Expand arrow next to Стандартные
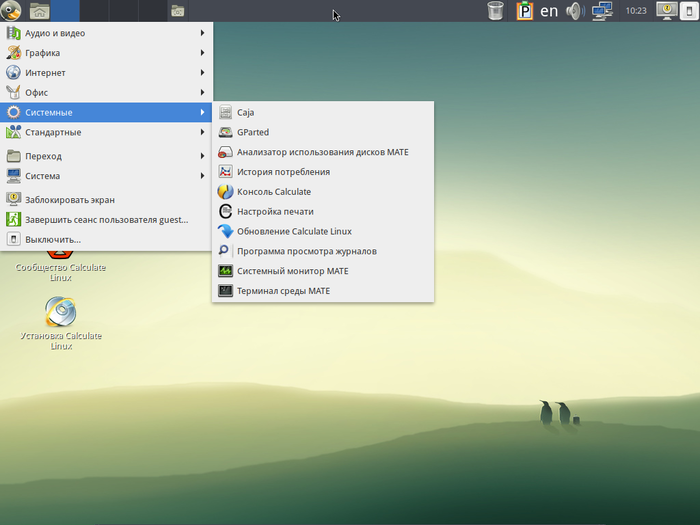This screenshot has width=700, height=525. pos(202,132)
